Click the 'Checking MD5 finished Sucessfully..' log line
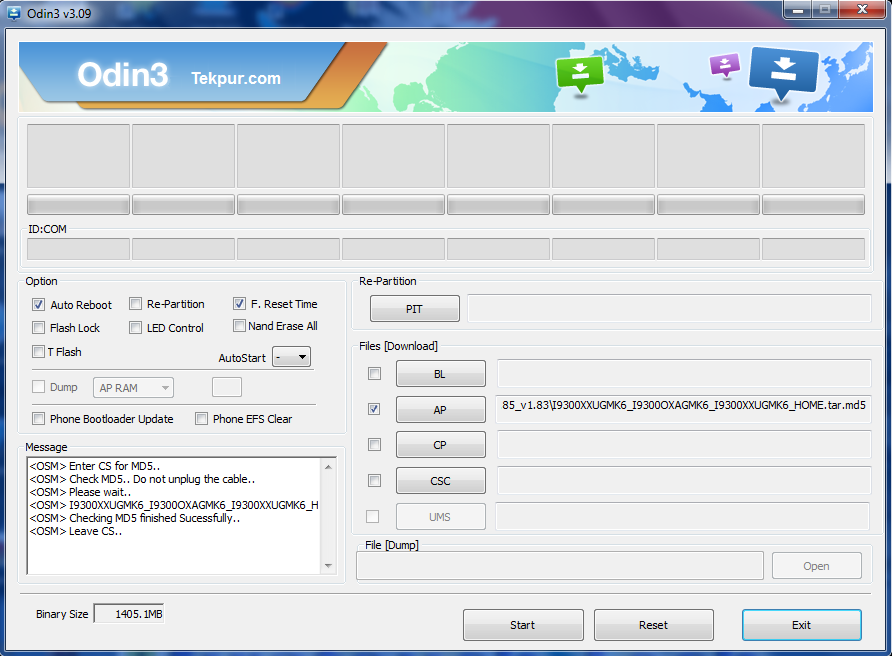 [x=135, y=518]
